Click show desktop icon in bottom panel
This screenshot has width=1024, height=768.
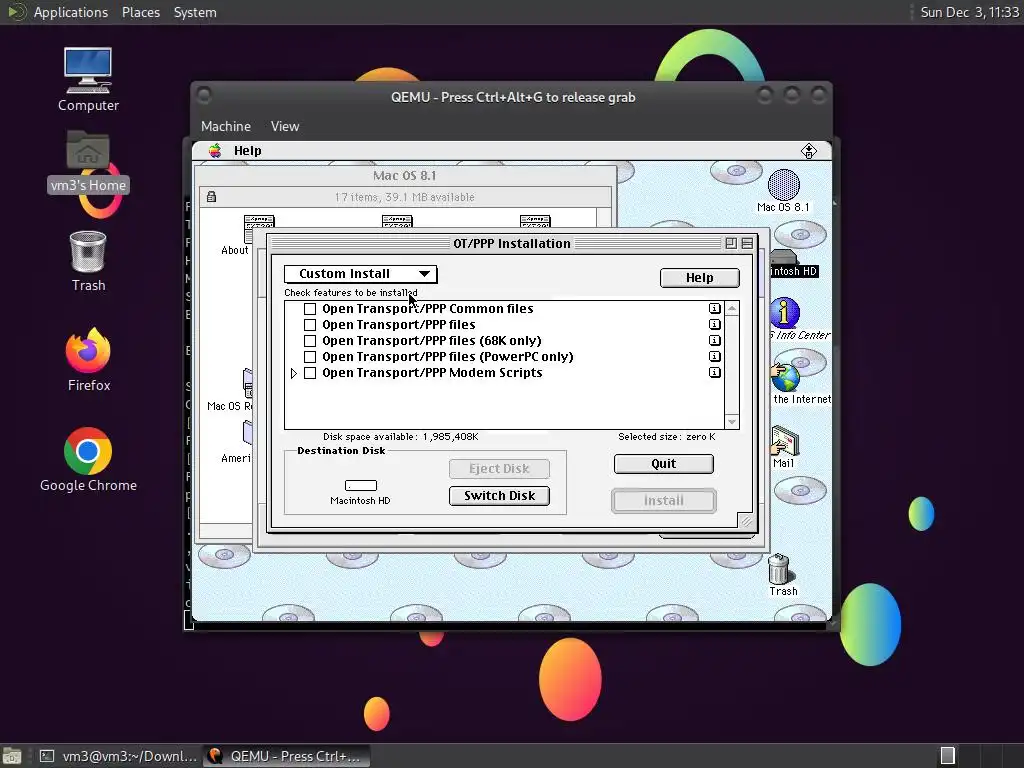[x=12, y=756]
